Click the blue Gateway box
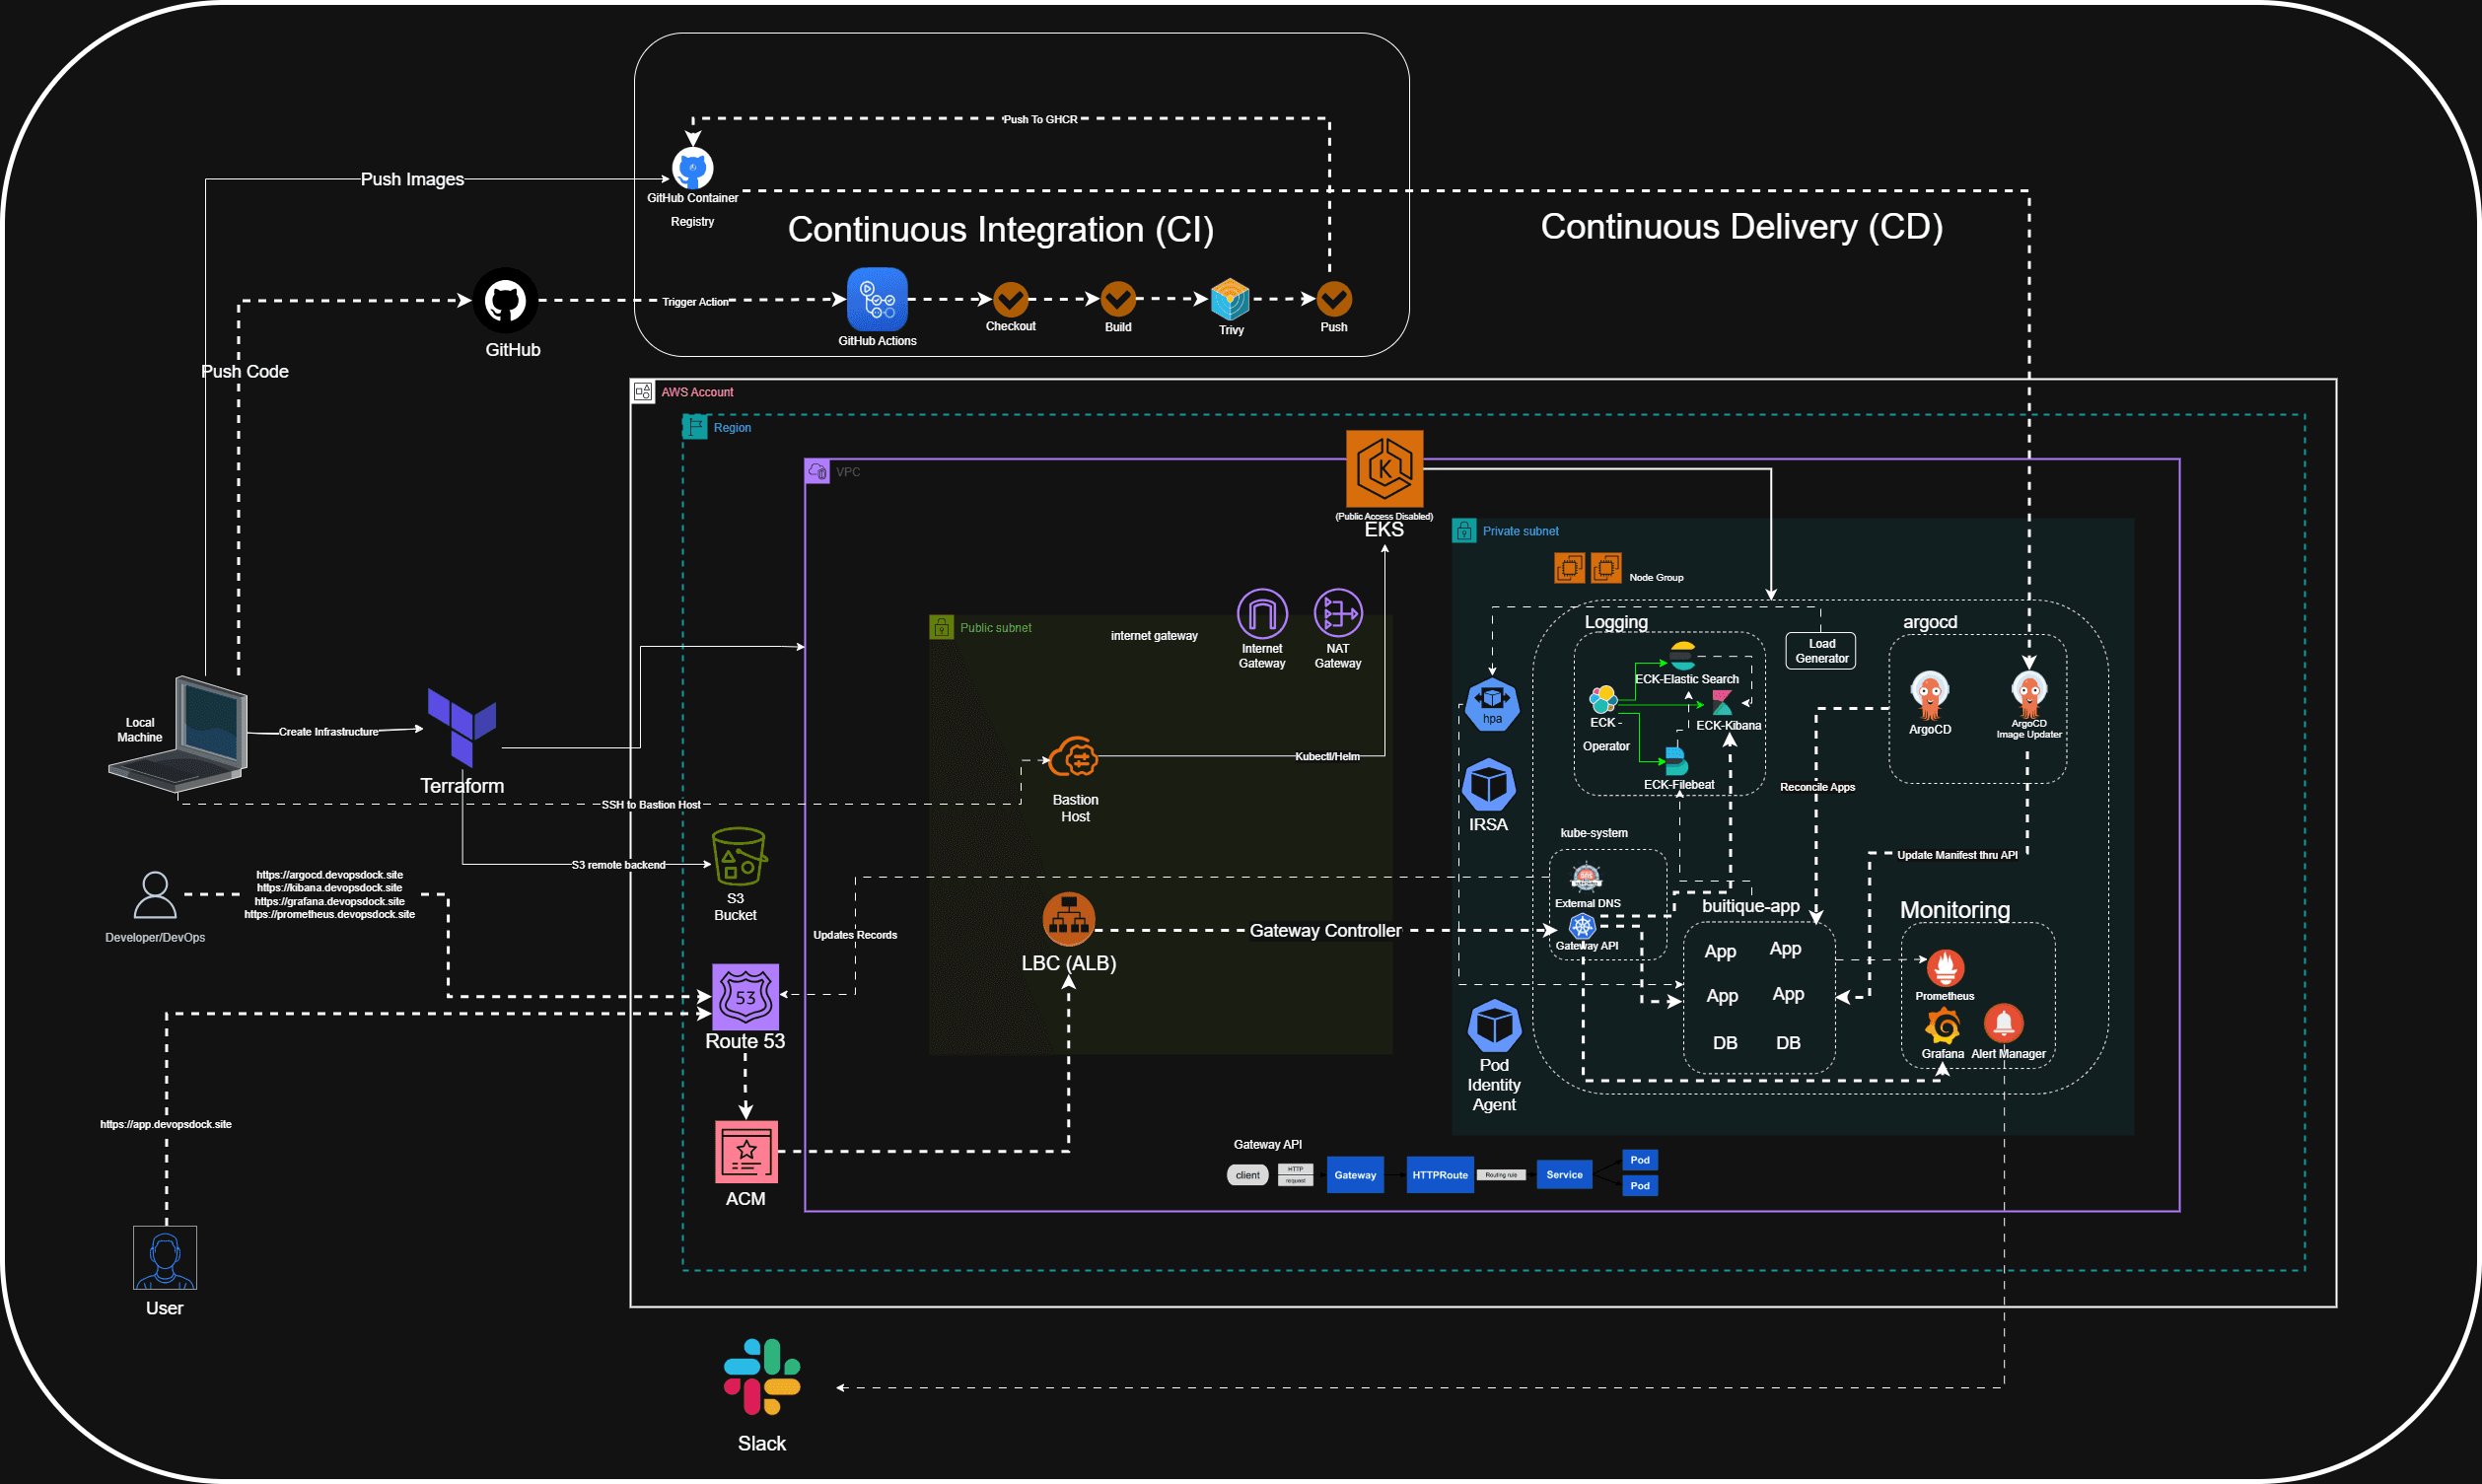This screenshot has height=1484, width=2482. [x=1355, y=1175]
